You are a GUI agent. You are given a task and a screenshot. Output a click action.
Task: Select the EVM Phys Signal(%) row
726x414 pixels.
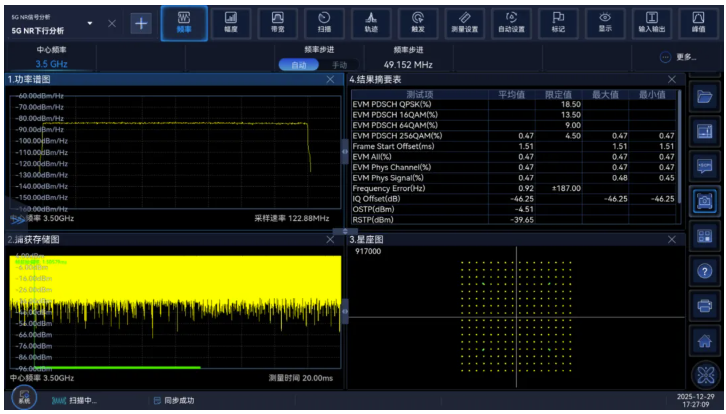(x=513, y=178)
